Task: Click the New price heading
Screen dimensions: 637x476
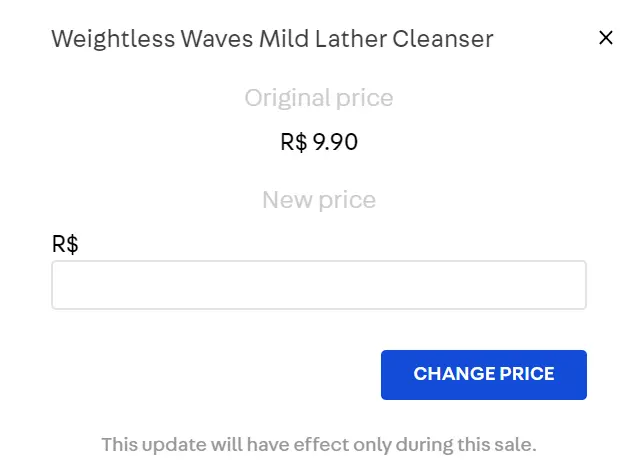Action: [318, 200]
